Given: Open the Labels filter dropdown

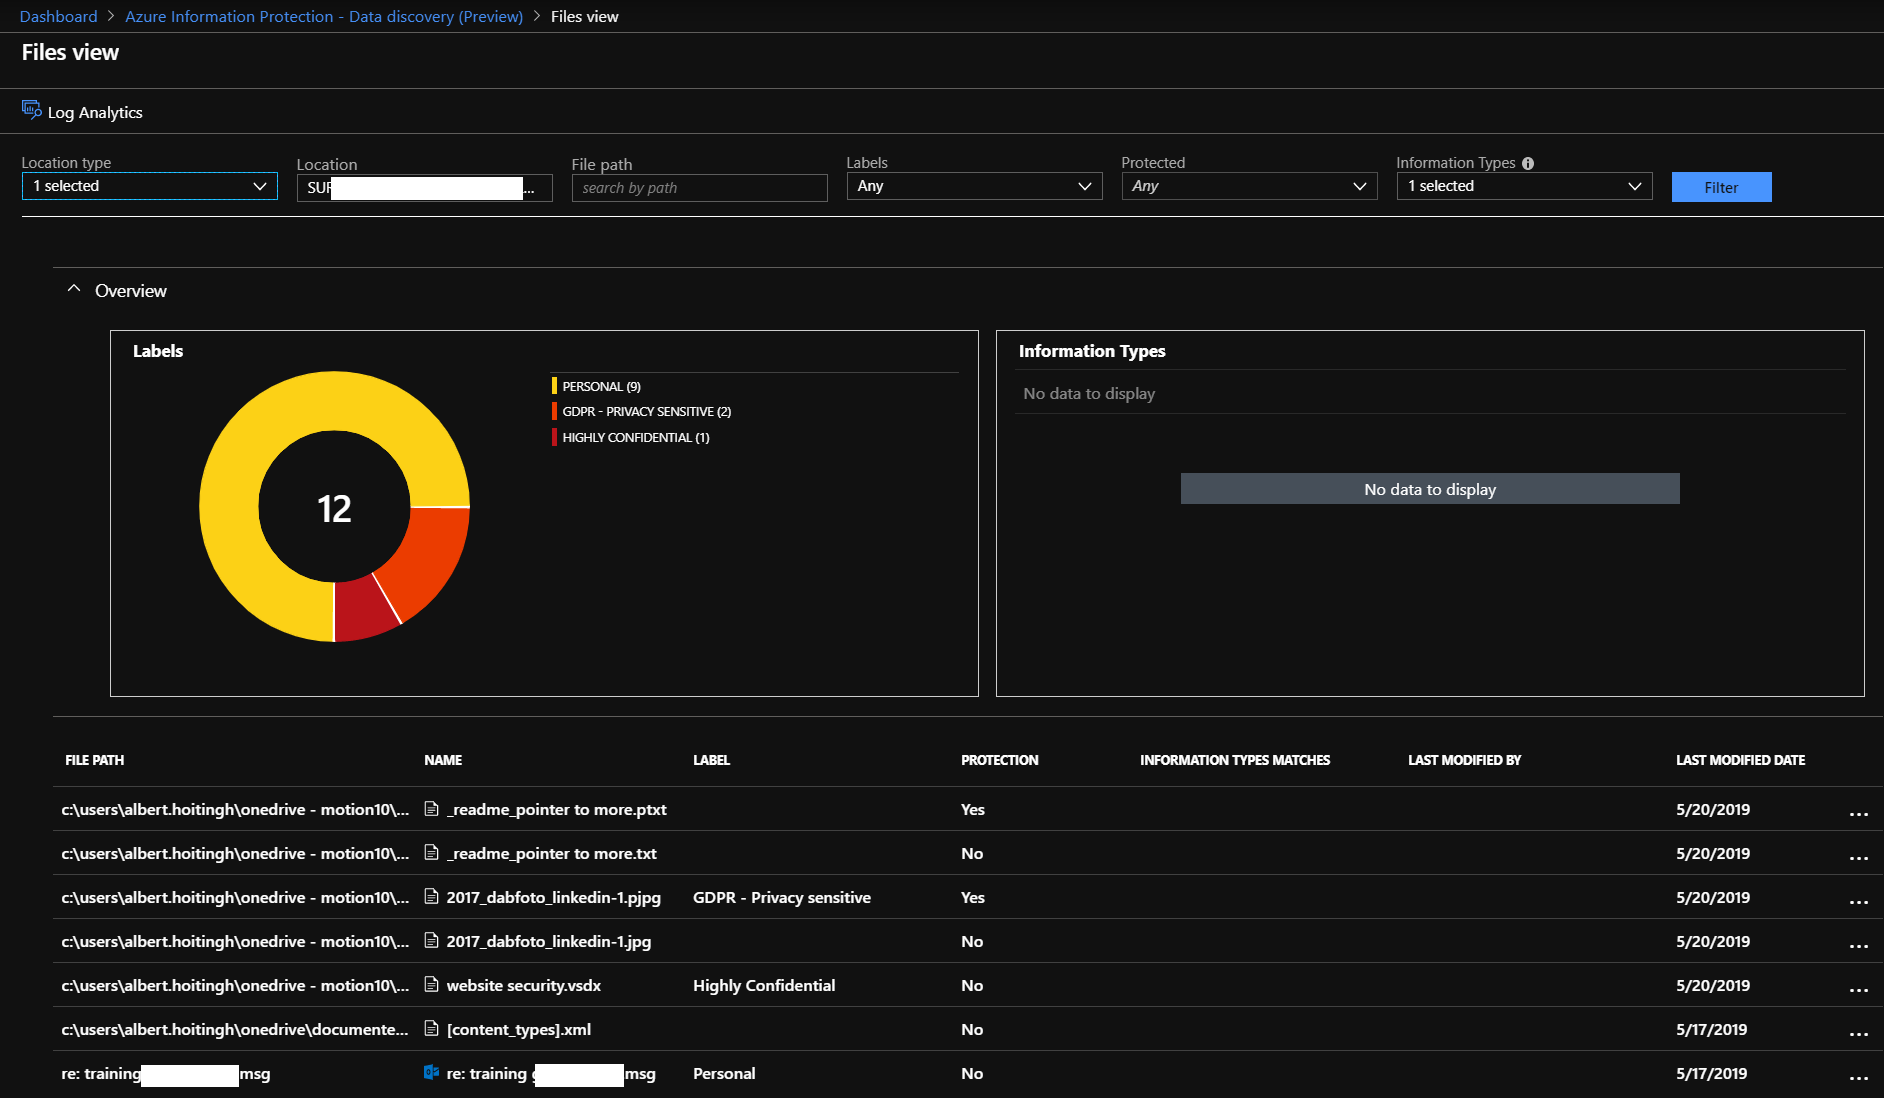Looking at the screenshot, I should pos(974,187).
